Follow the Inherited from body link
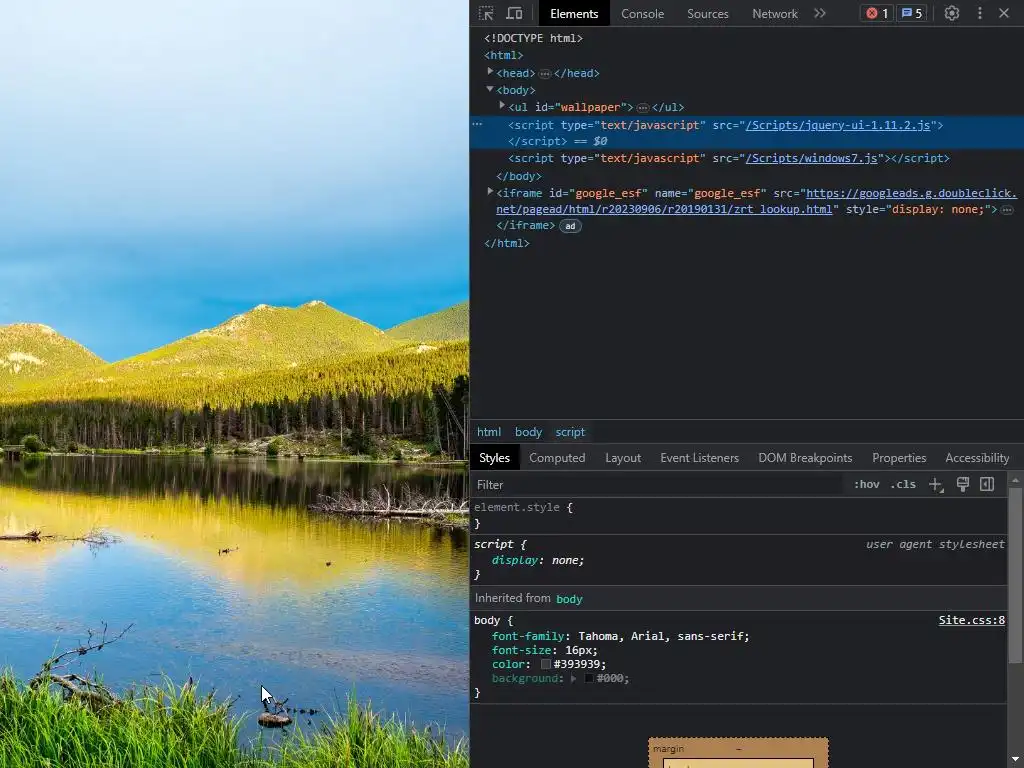 pos(569,599)
